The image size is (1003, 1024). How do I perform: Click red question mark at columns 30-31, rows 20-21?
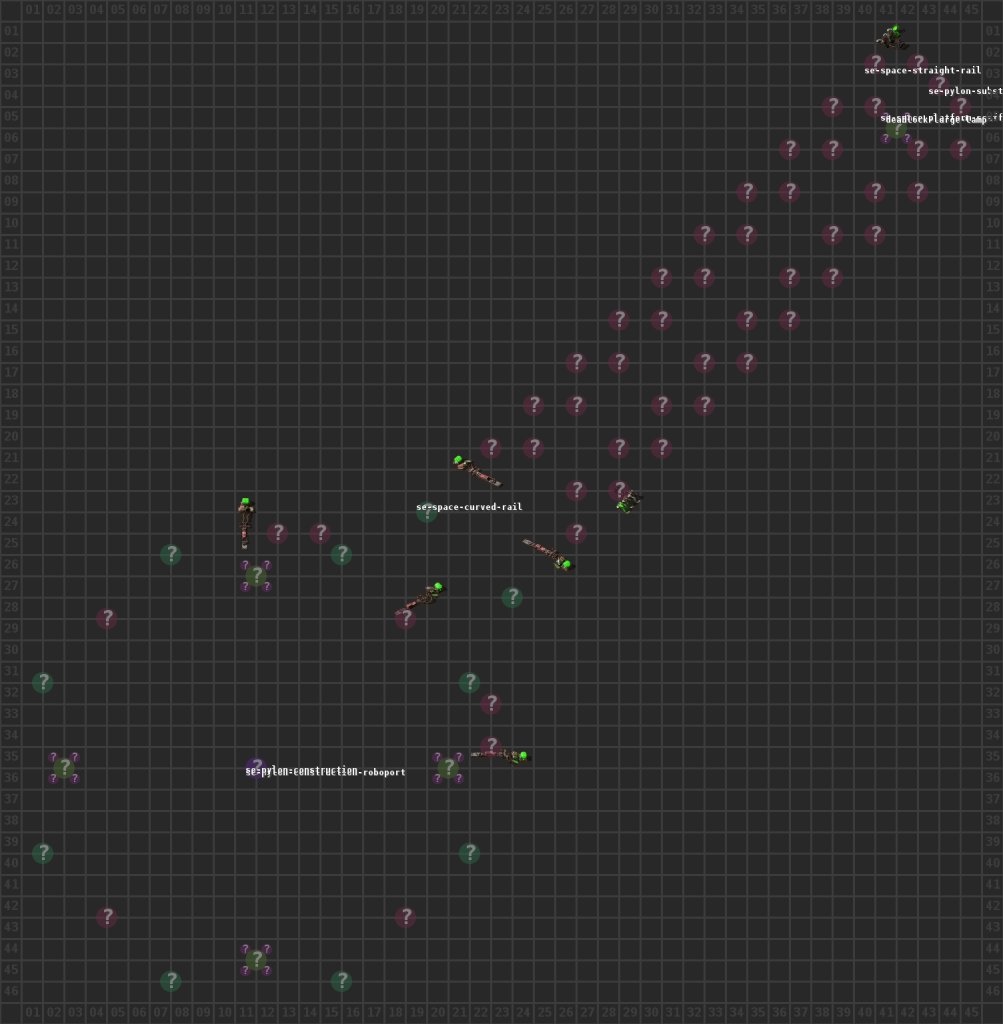coord(661,447)
